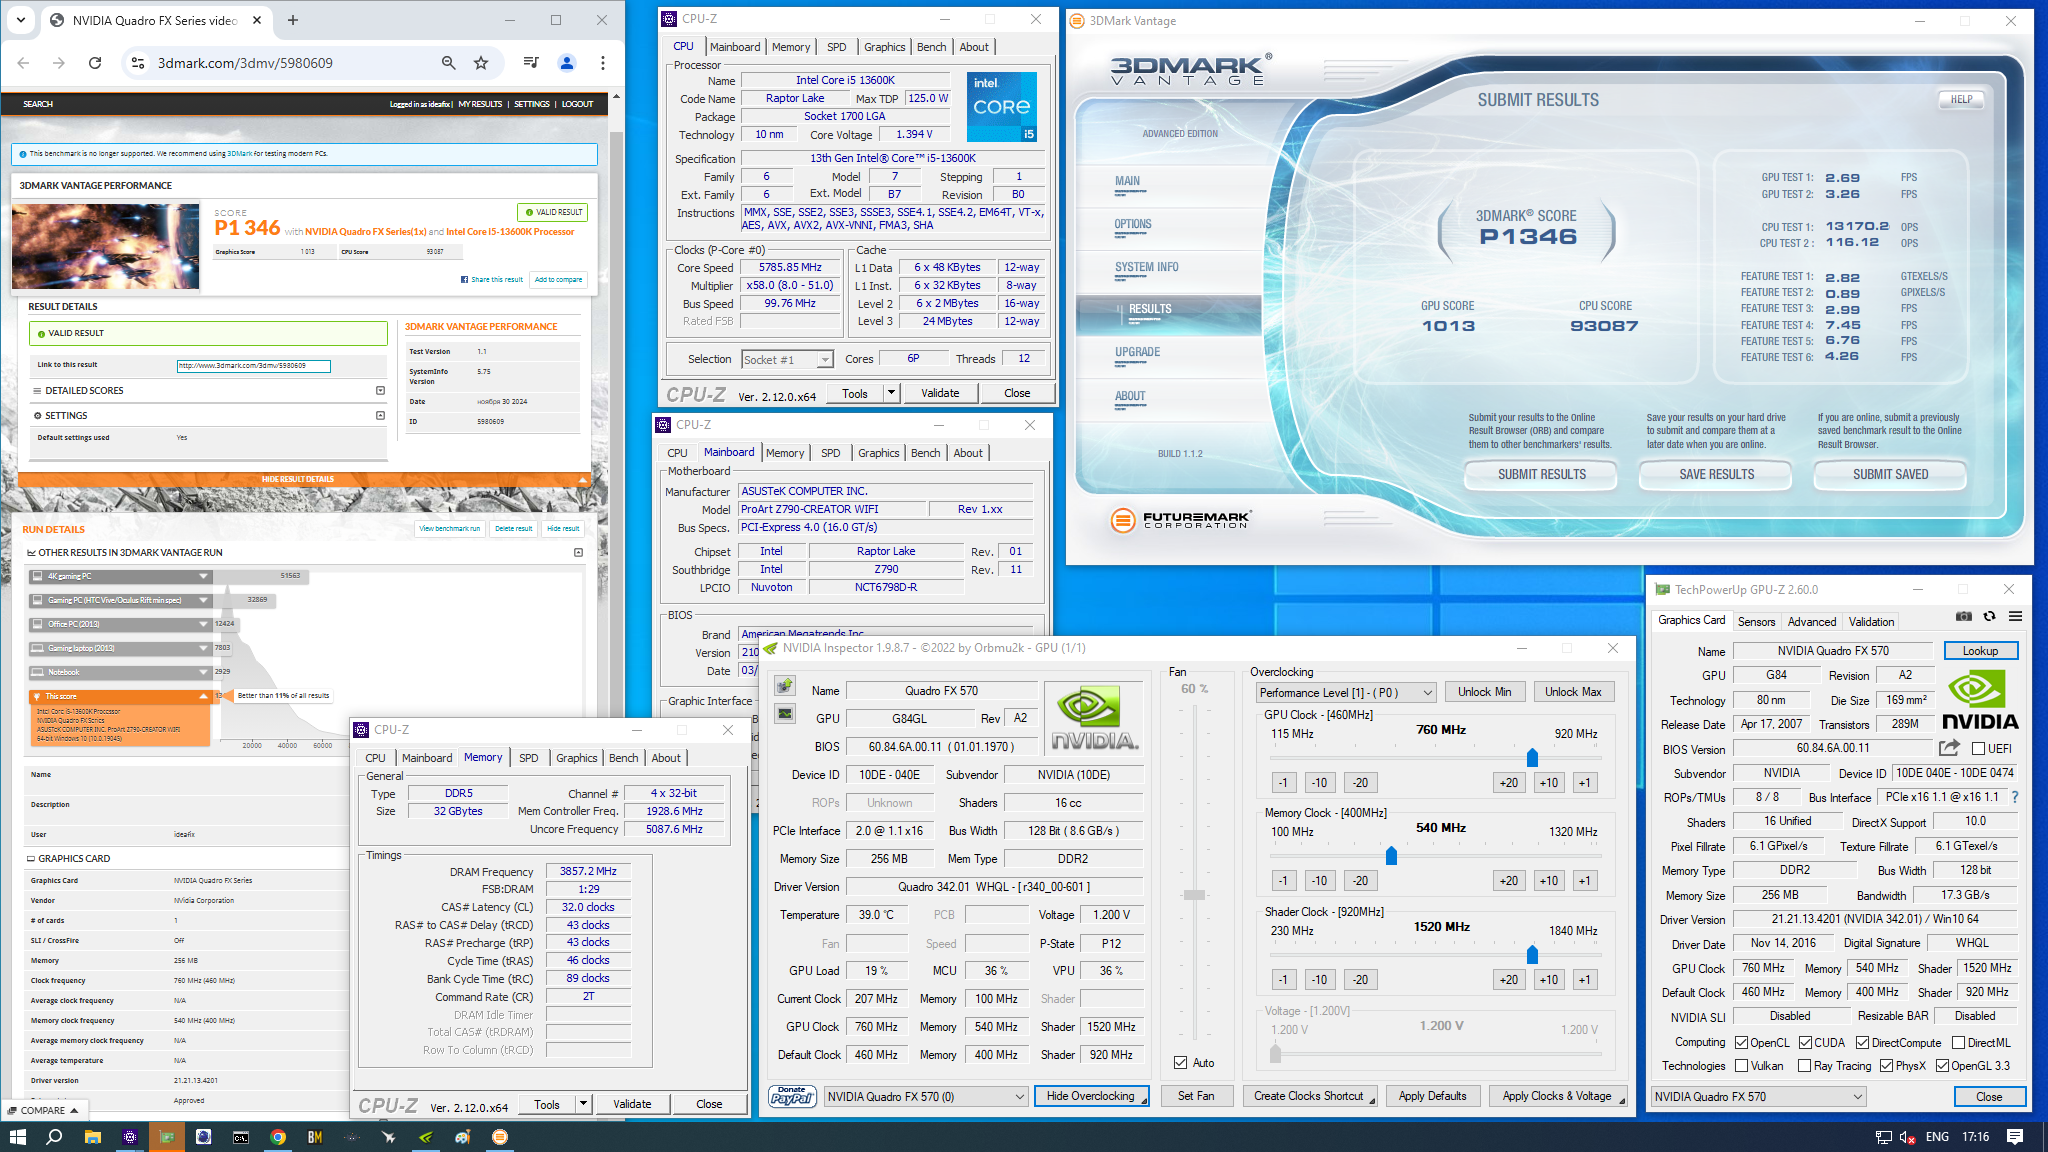The height and width of the screenshot is (1152, 2048).
Task: Open SYSTEM INFO in 3DMark Vantage
Action: pyautogui.click(x=1147, y=267)
